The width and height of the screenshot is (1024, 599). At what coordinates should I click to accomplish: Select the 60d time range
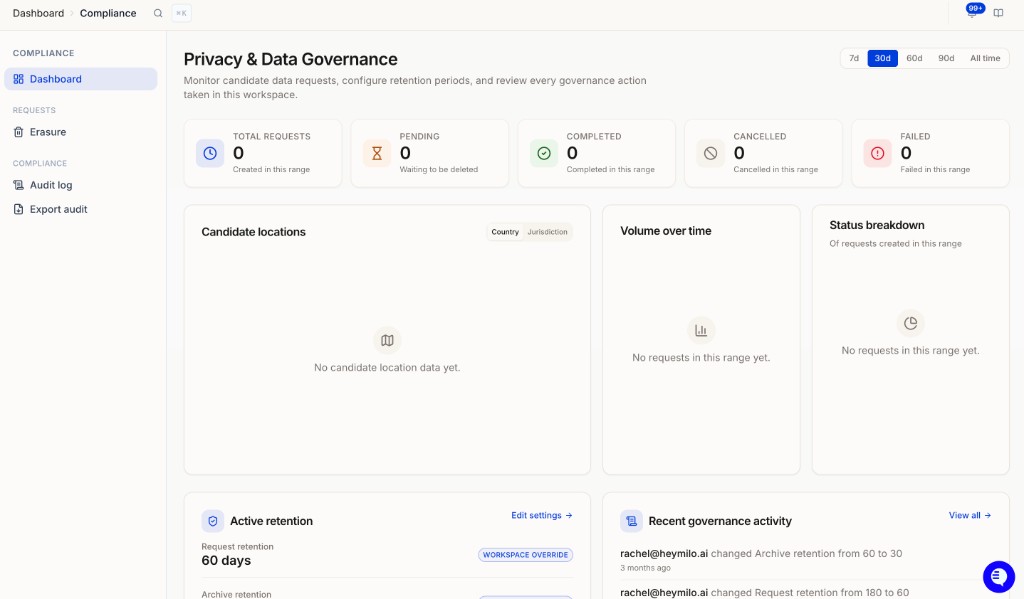point(914,58)
